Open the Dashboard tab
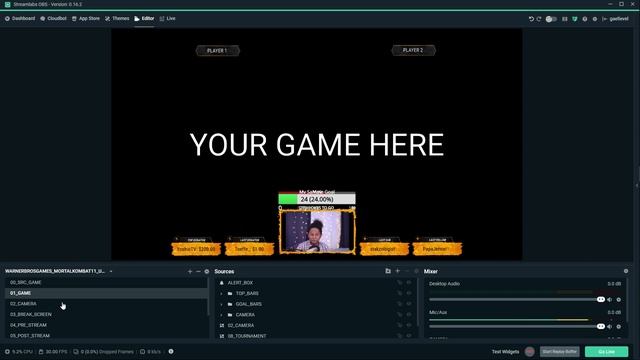640x360 pixels. pyautogui.click(x=20, y=18)
